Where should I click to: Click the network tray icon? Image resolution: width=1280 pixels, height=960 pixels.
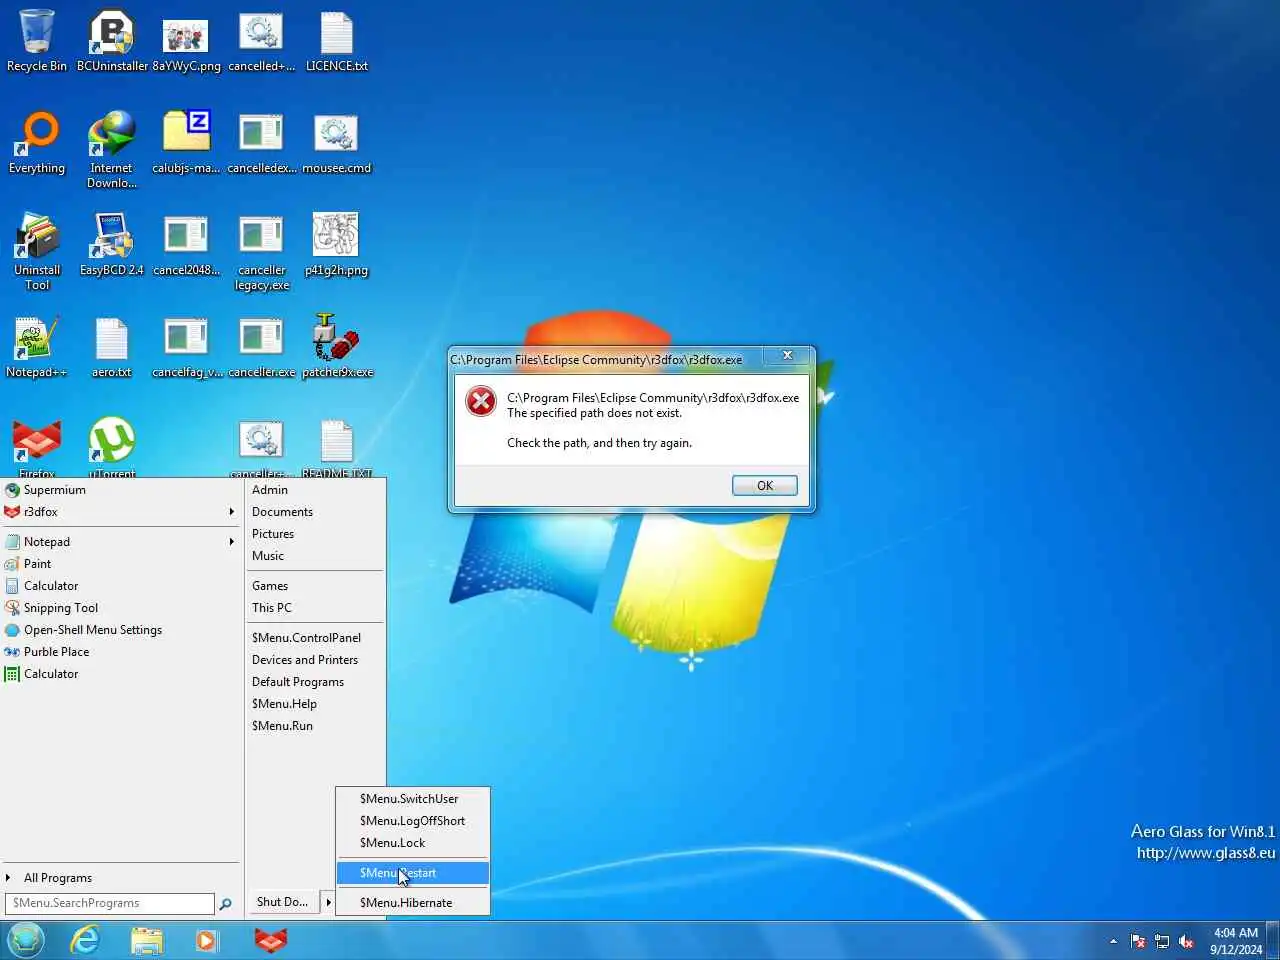1162,941
